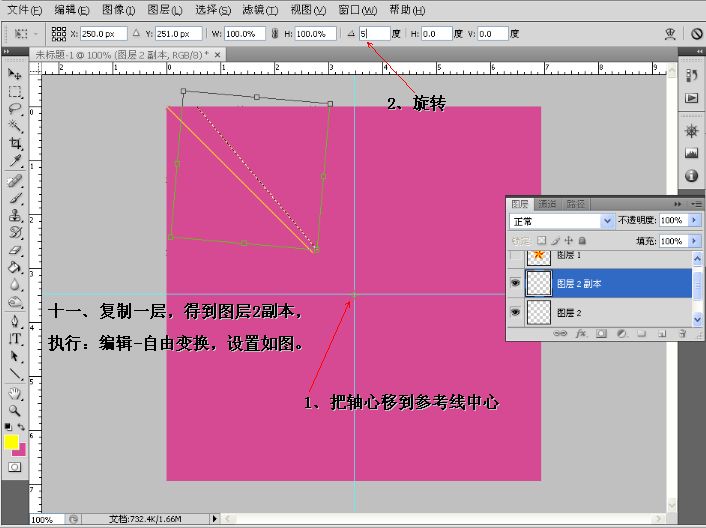Hide the 图层 2 副本 layer
706x528 pixels.
(x=515, y=283)
